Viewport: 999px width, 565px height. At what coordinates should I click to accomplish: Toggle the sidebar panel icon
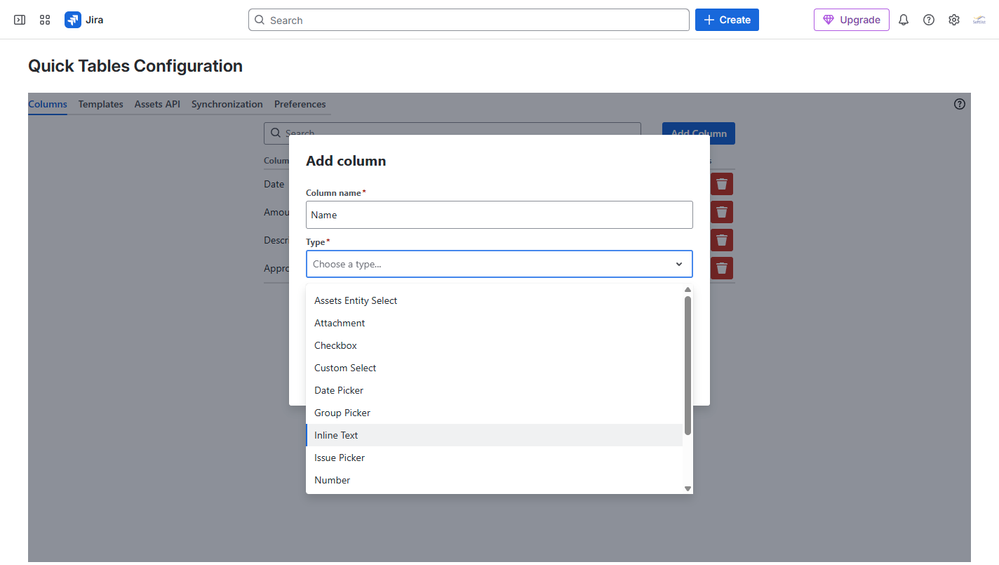(x=20, y=20)
